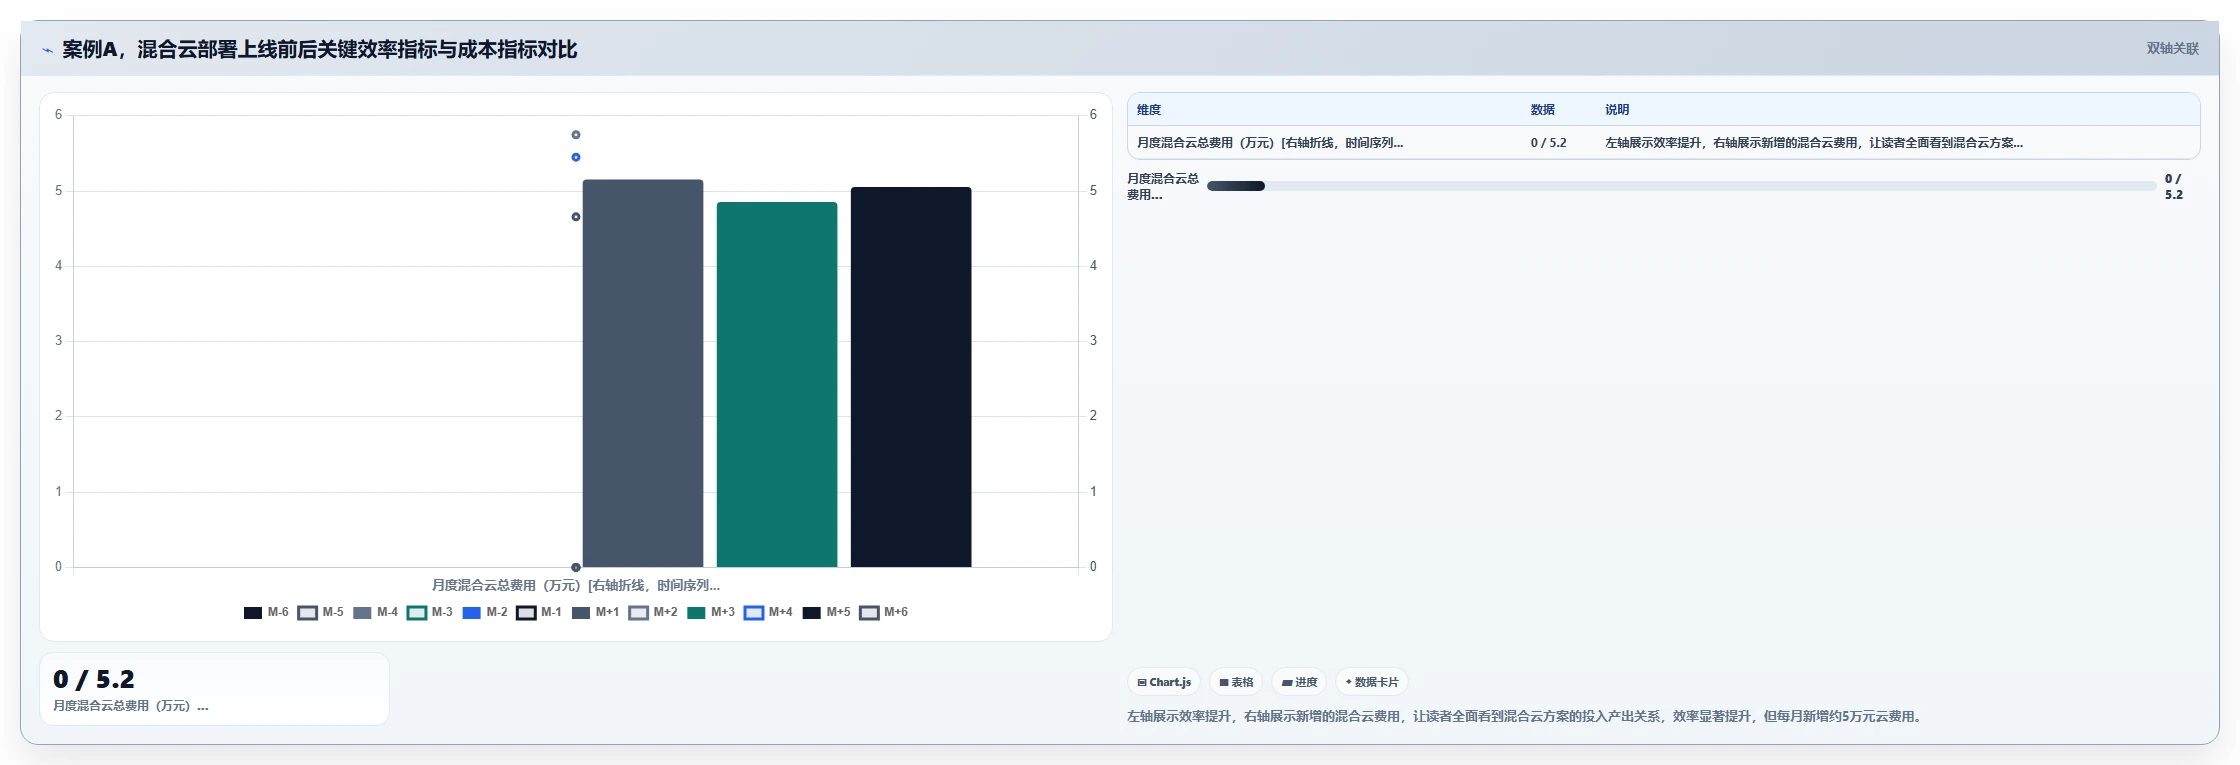Toggle the M+1 legend item
The width and height of the screenshot is (2240, 765).
coord(595,612)
